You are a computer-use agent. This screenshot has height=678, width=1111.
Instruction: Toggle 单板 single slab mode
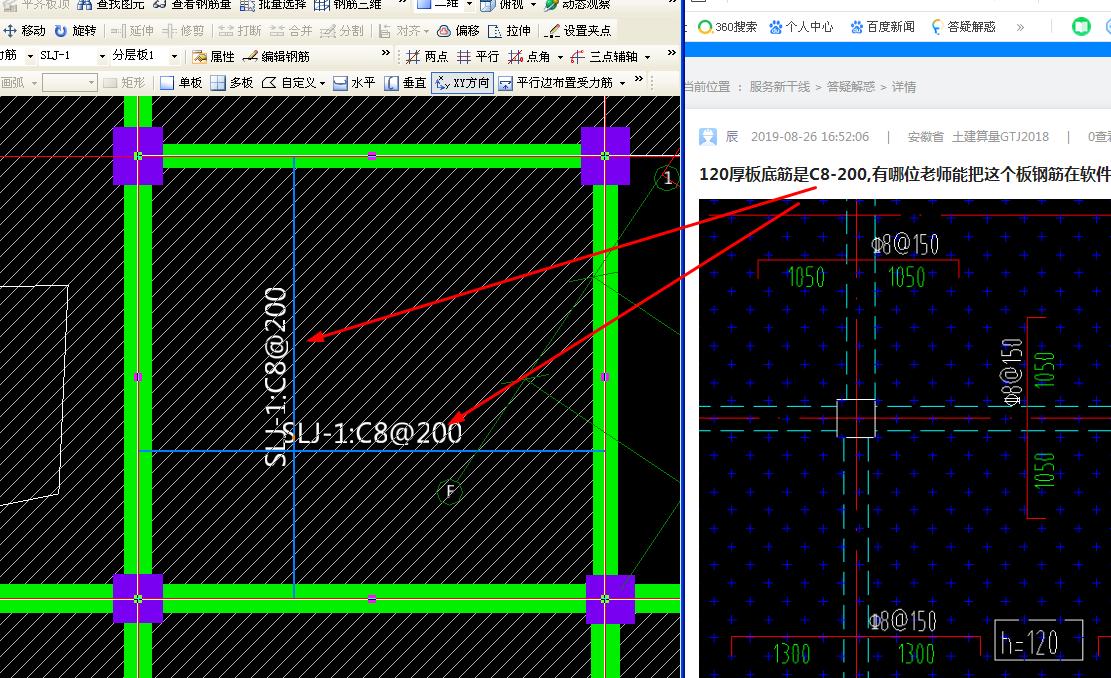[x=181, y=82]
